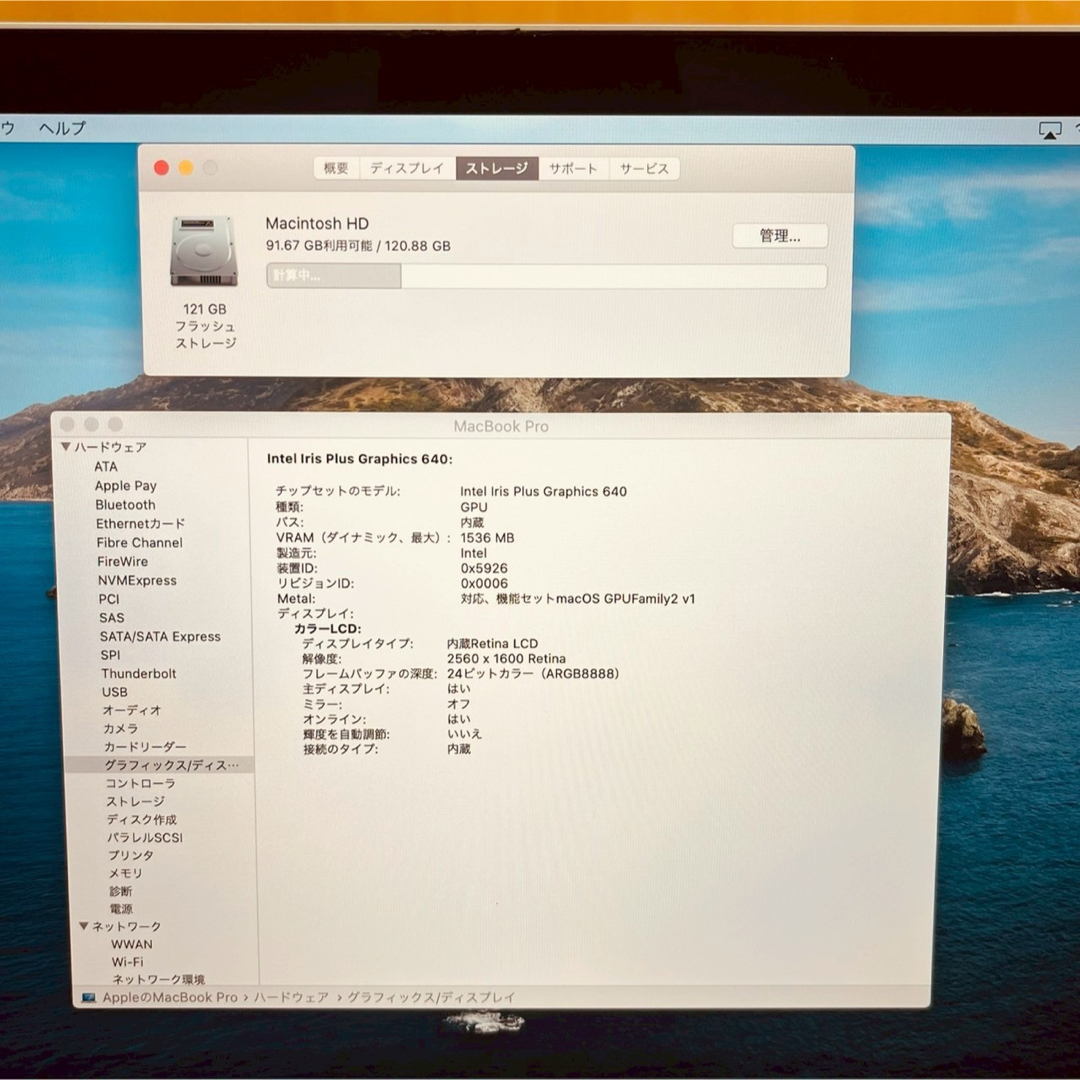Select Apple Pay in the sidebar

click(x=126, y=486)
